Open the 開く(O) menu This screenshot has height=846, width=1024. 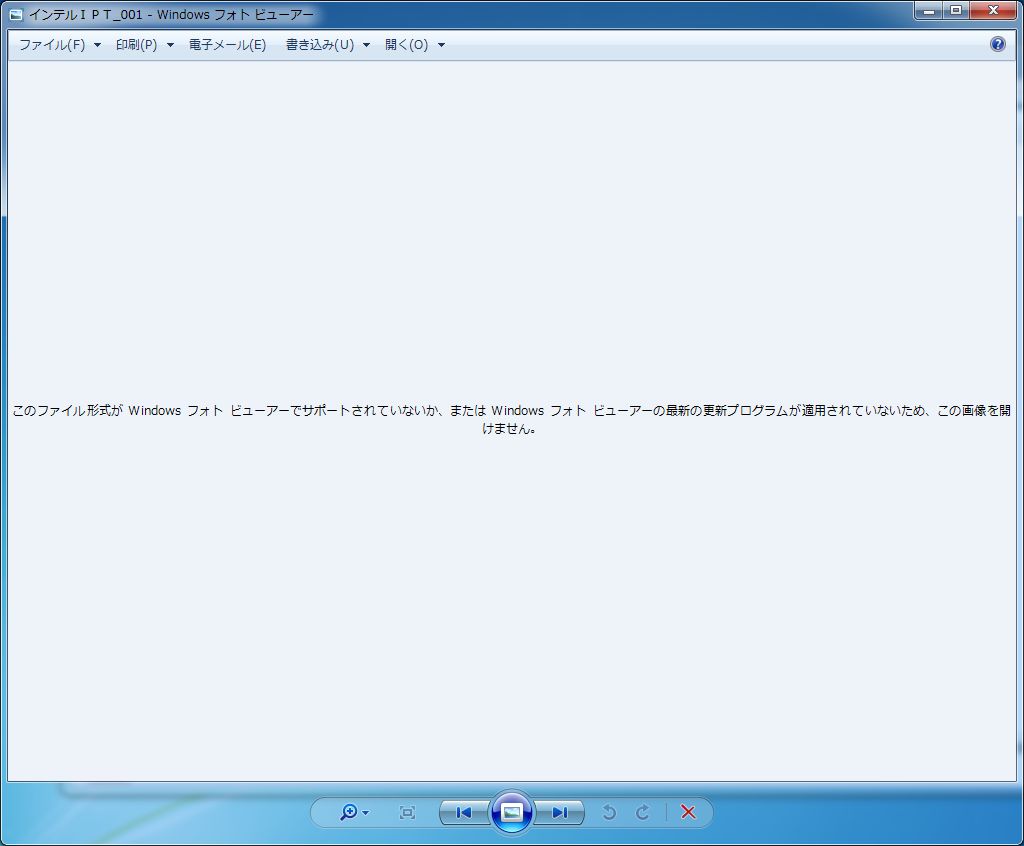[406, 44]
